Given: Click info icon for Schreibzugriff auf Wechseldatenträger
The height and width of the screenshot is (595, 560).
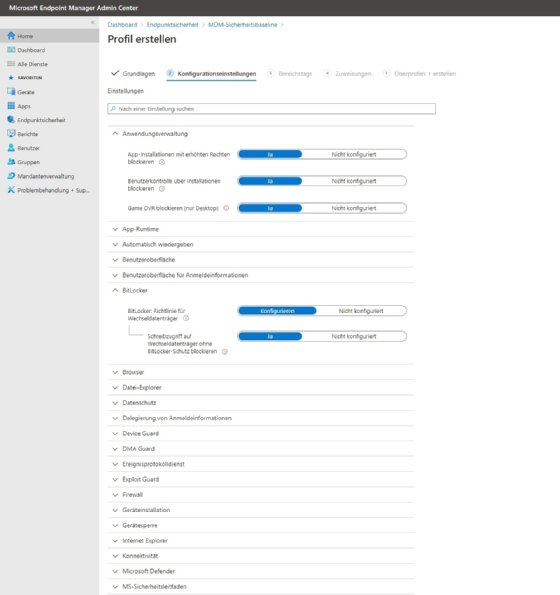Looking at the screenshot, I should click(225, 351).
